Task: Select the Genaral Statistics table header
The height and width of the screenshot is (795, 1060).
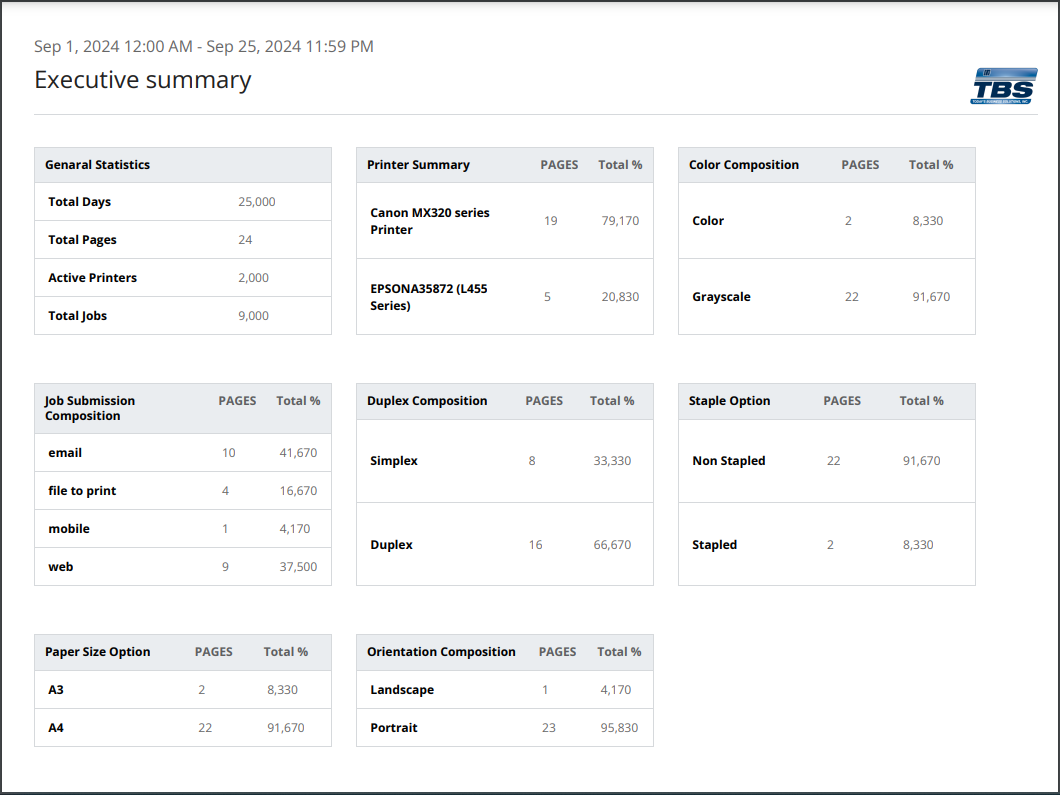Action: click(98, 165)
